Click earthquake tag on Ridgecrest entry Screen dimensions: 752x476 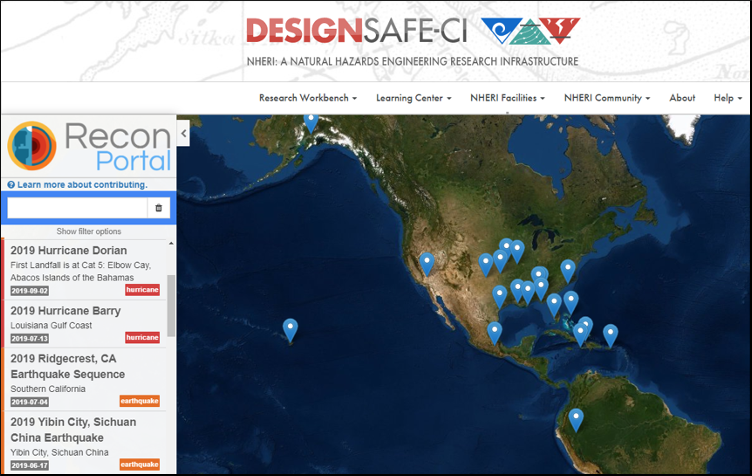(140, 401)
